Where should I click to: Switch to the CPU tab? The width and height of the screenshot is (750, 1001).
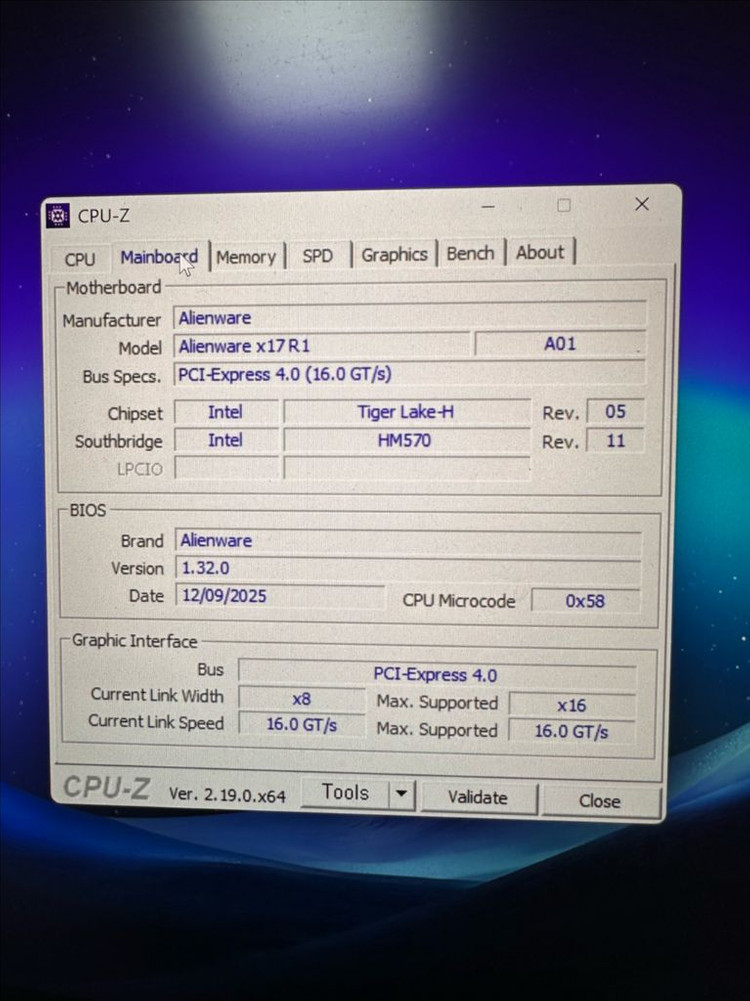tap(80, 259)
